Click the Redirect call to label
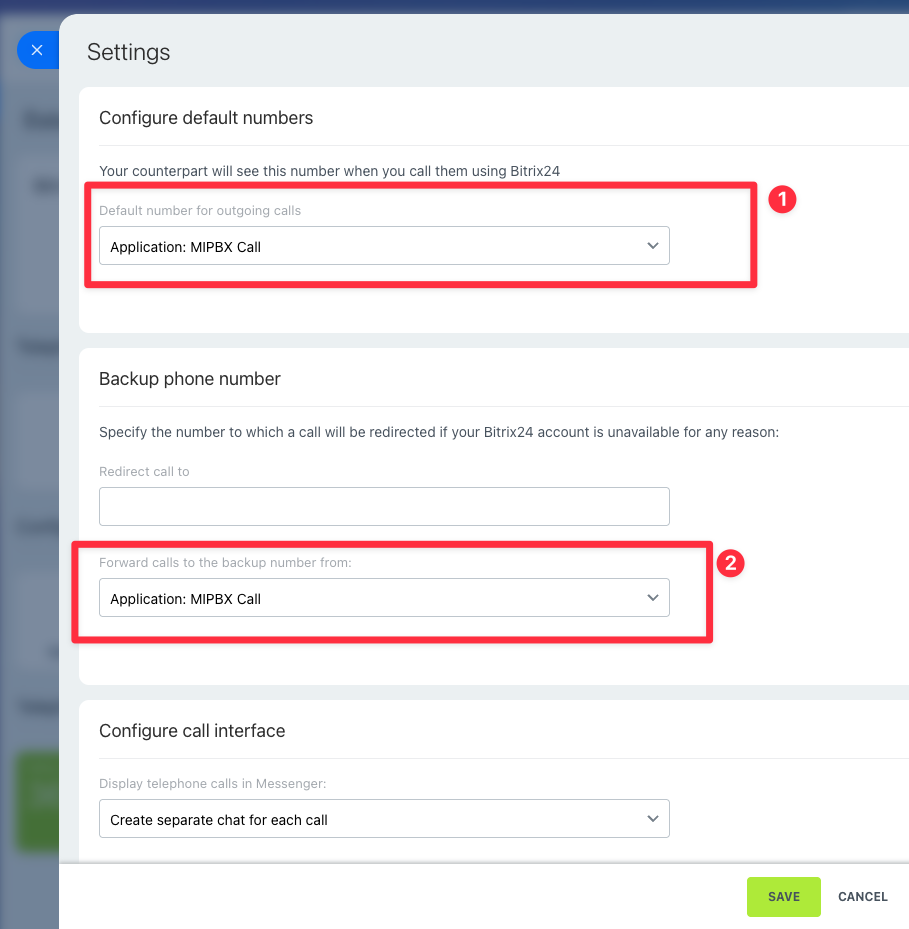The height and width of the screenshot is (929, 909). point(144,472)
